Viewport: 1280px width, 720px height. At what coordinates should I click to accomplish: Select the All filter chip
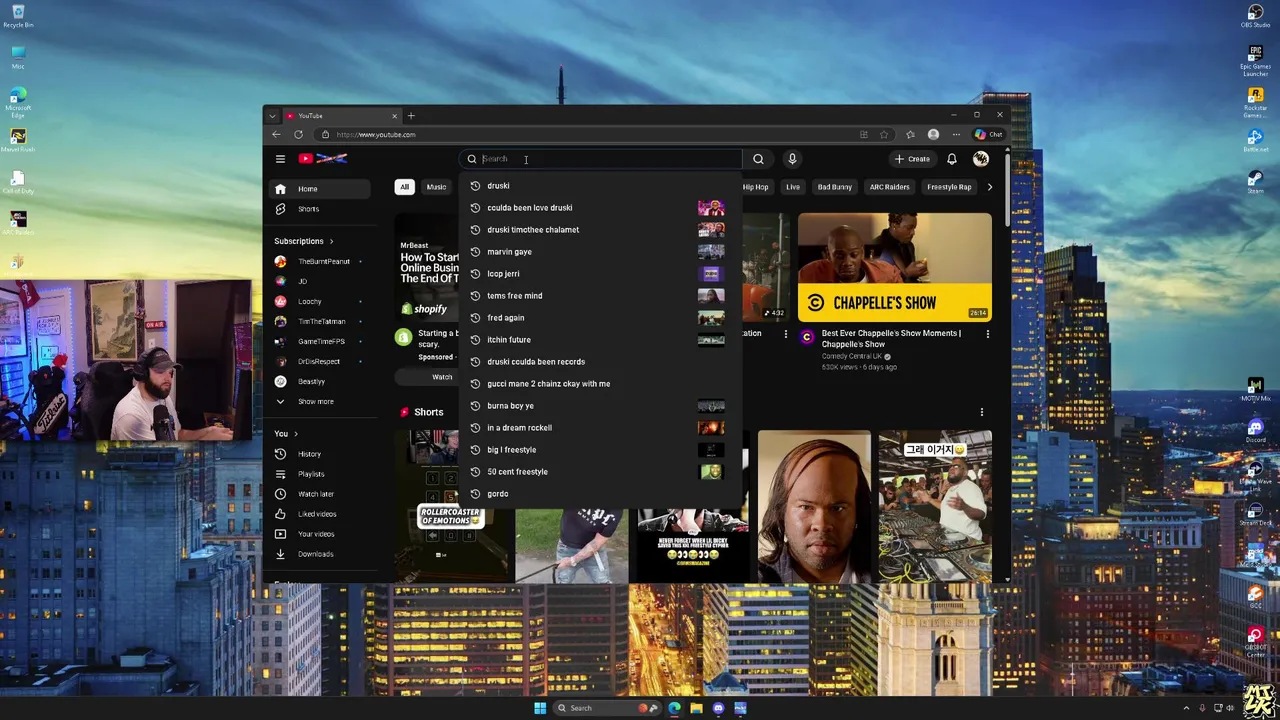(404, 187)
